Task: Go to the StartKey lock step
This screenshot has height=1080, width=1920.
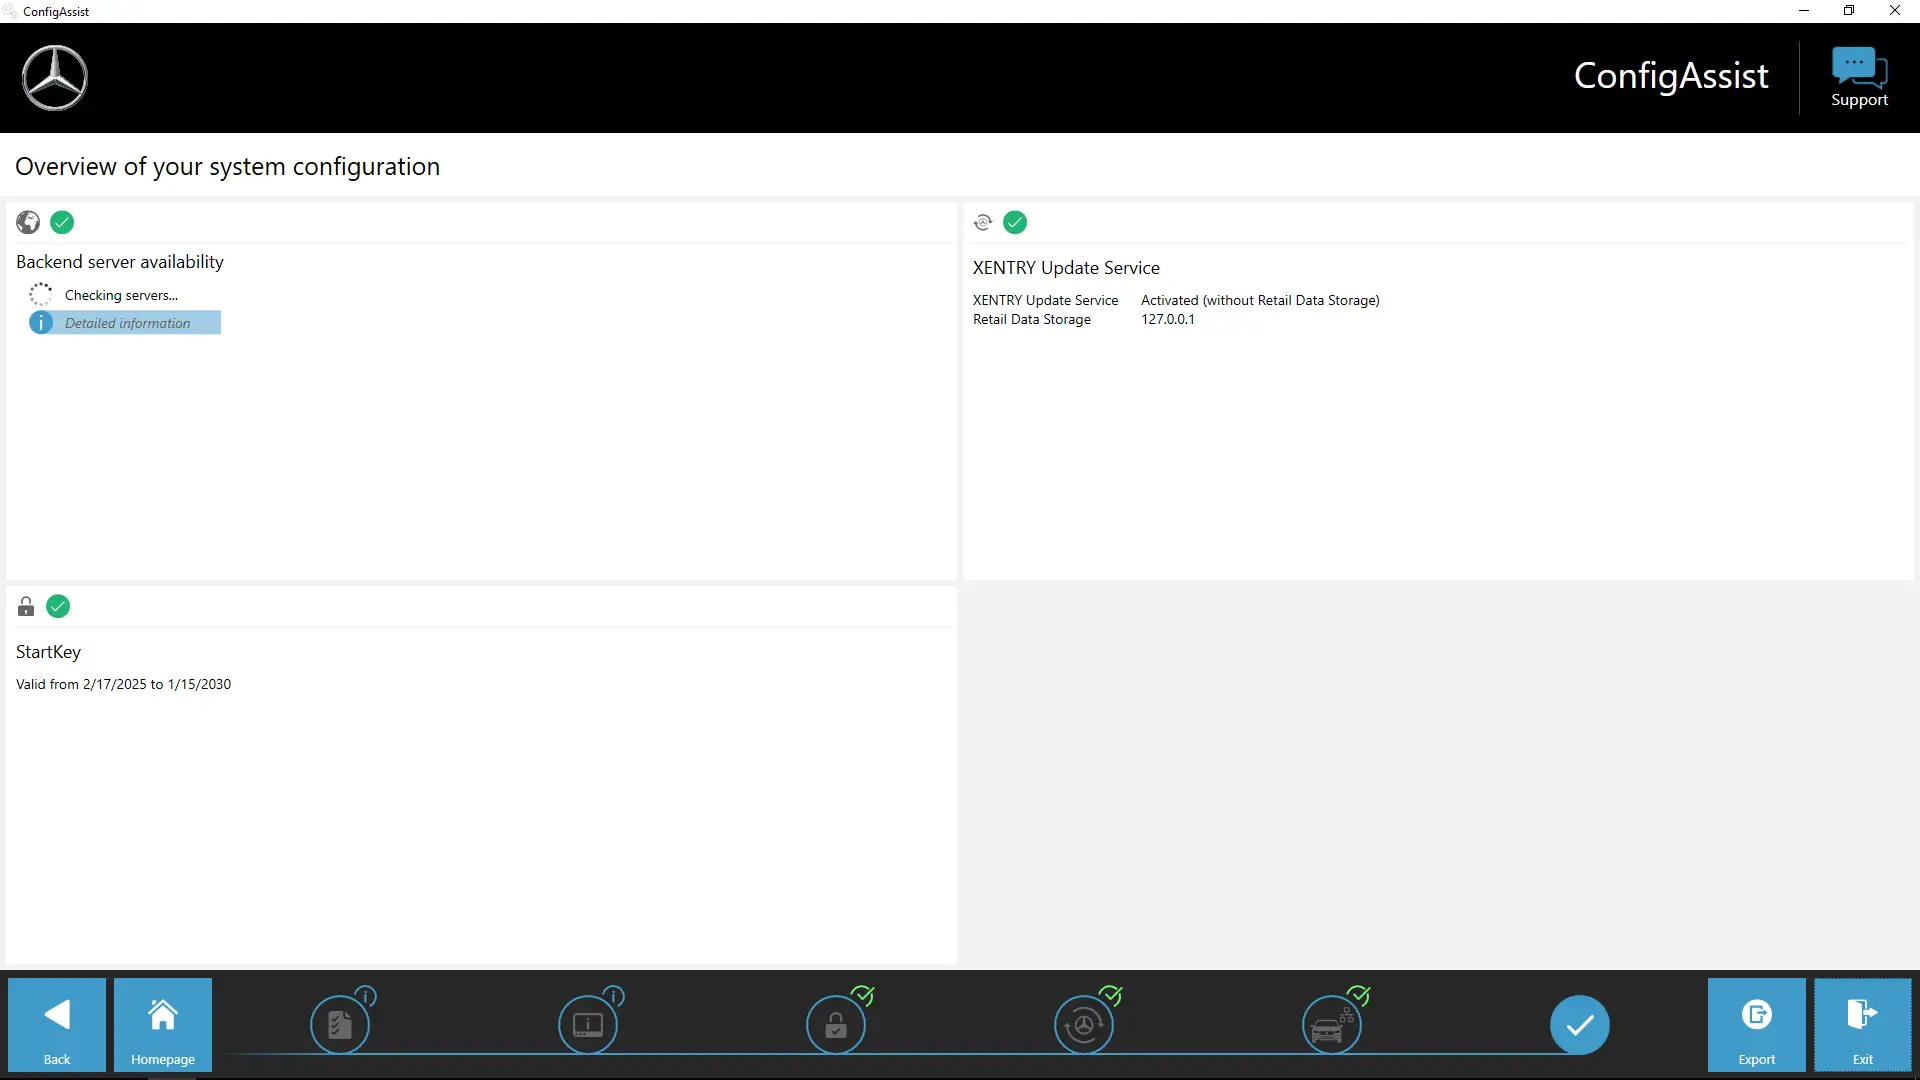Action: click(836, 1025)
